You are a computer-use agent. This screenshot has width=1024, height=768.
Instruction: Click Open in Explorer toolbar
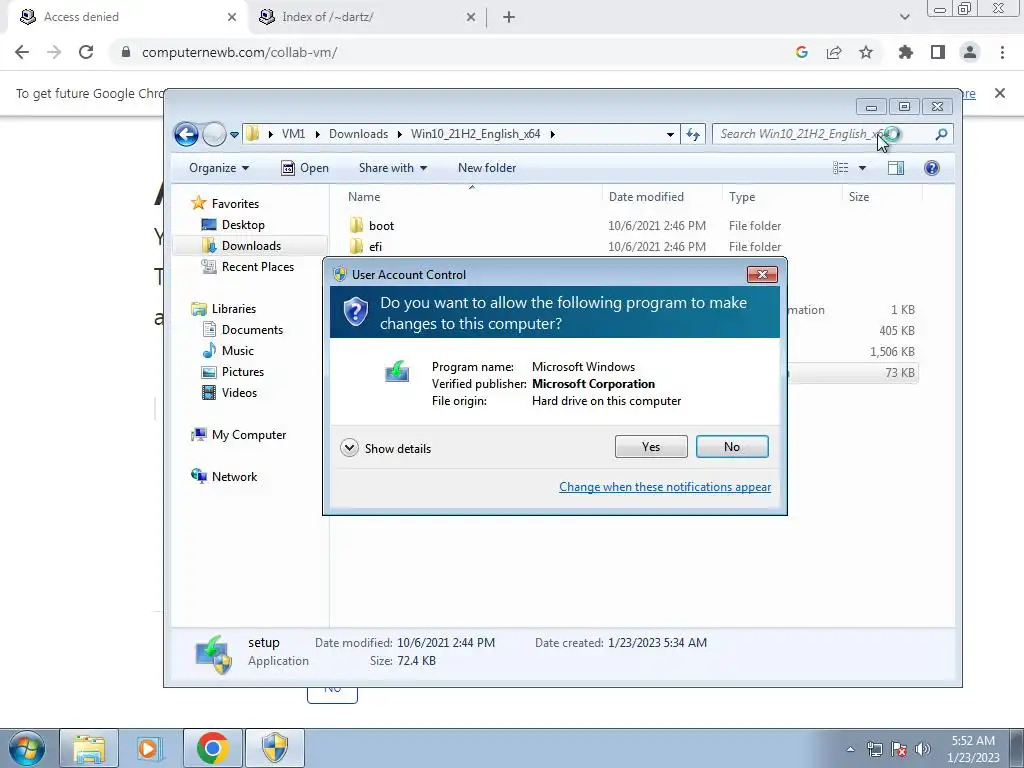pyautogui.click(x=305, y=168)
